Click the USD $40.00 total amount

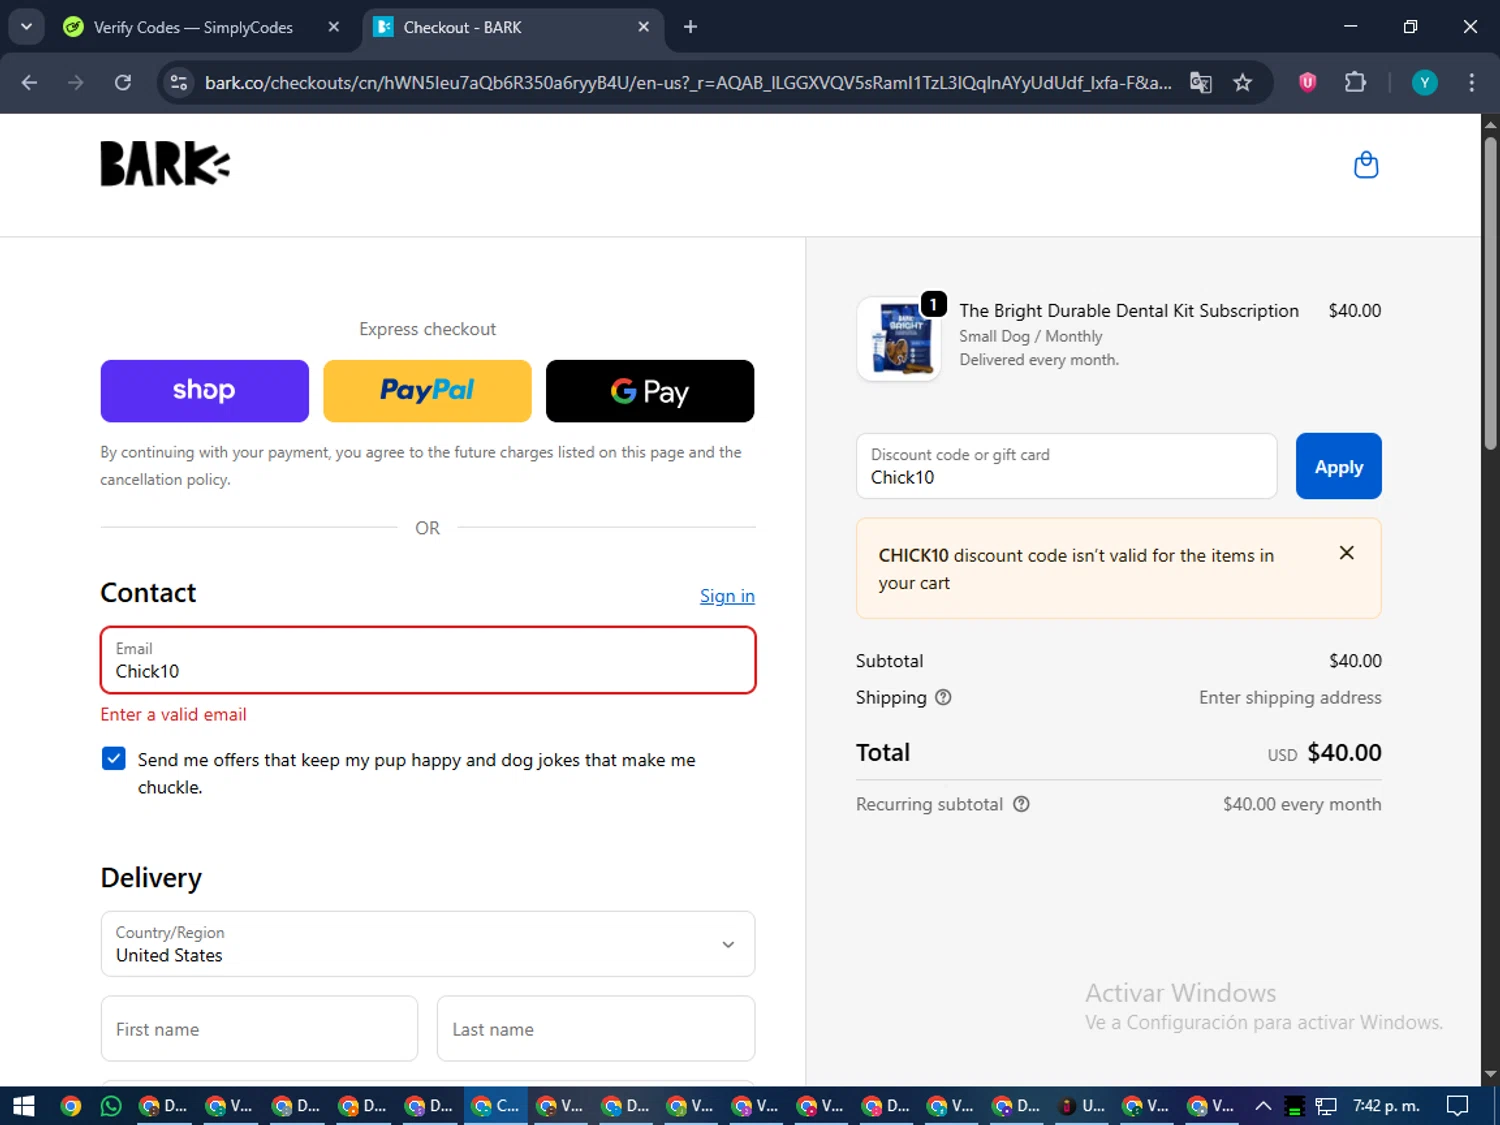pos(1324,753)
